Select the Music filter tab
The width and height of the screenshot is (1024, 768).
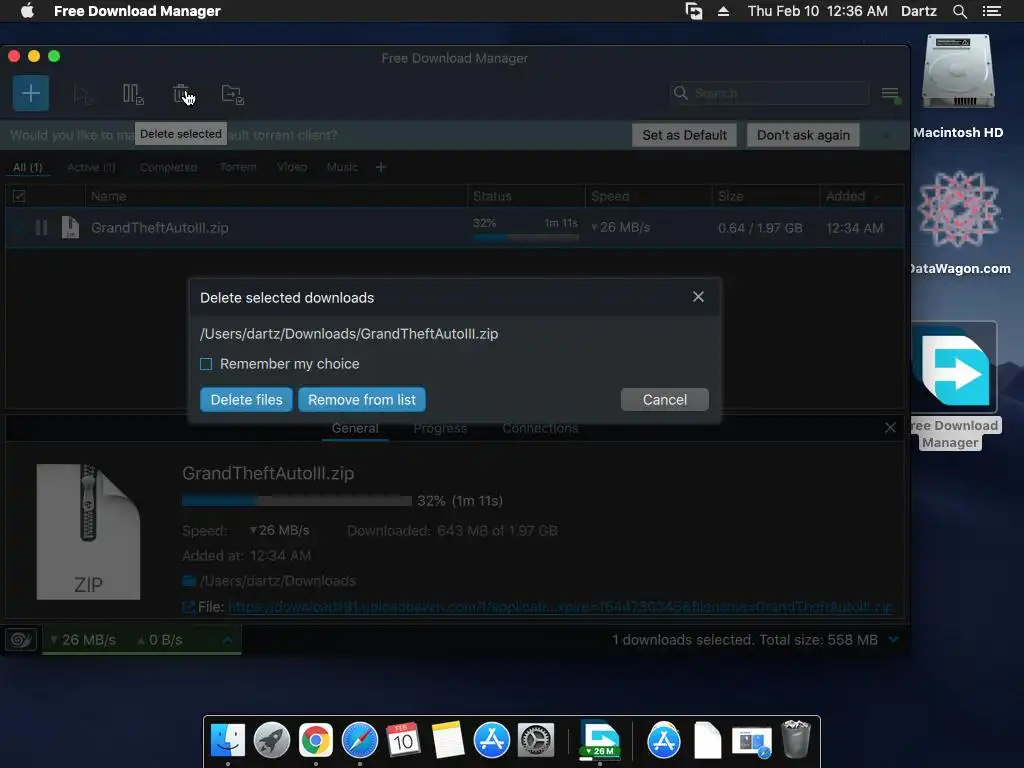click(342, 167)
